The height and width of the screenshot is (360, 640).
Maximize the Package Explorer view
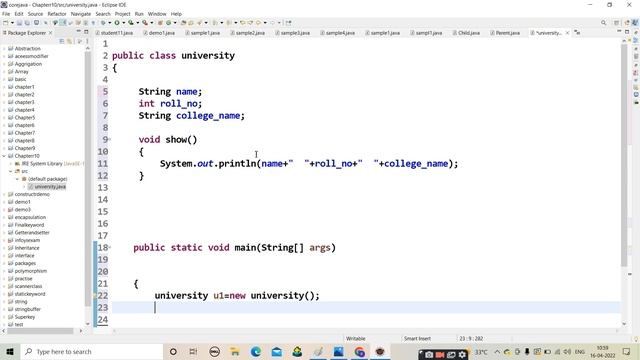(x=86, y=32)
